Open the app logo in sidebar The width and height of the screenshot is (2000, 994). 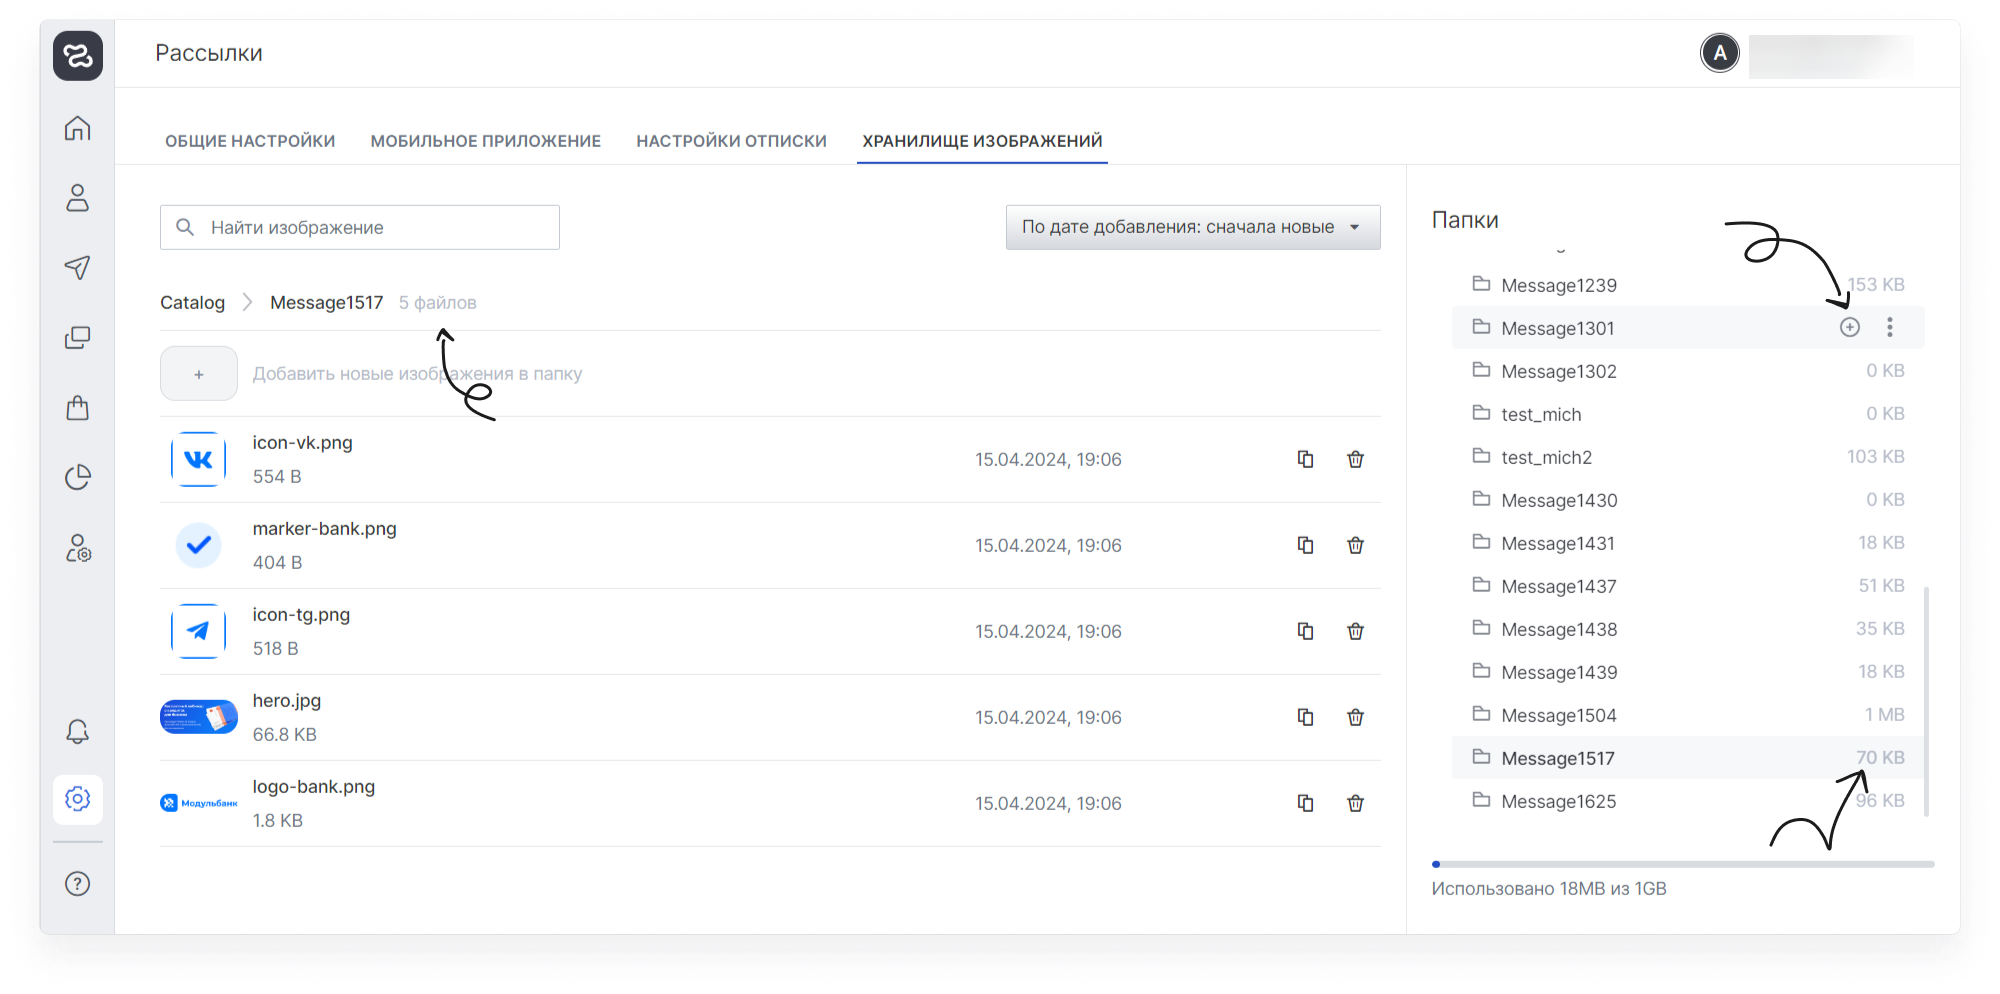point(78,55)
